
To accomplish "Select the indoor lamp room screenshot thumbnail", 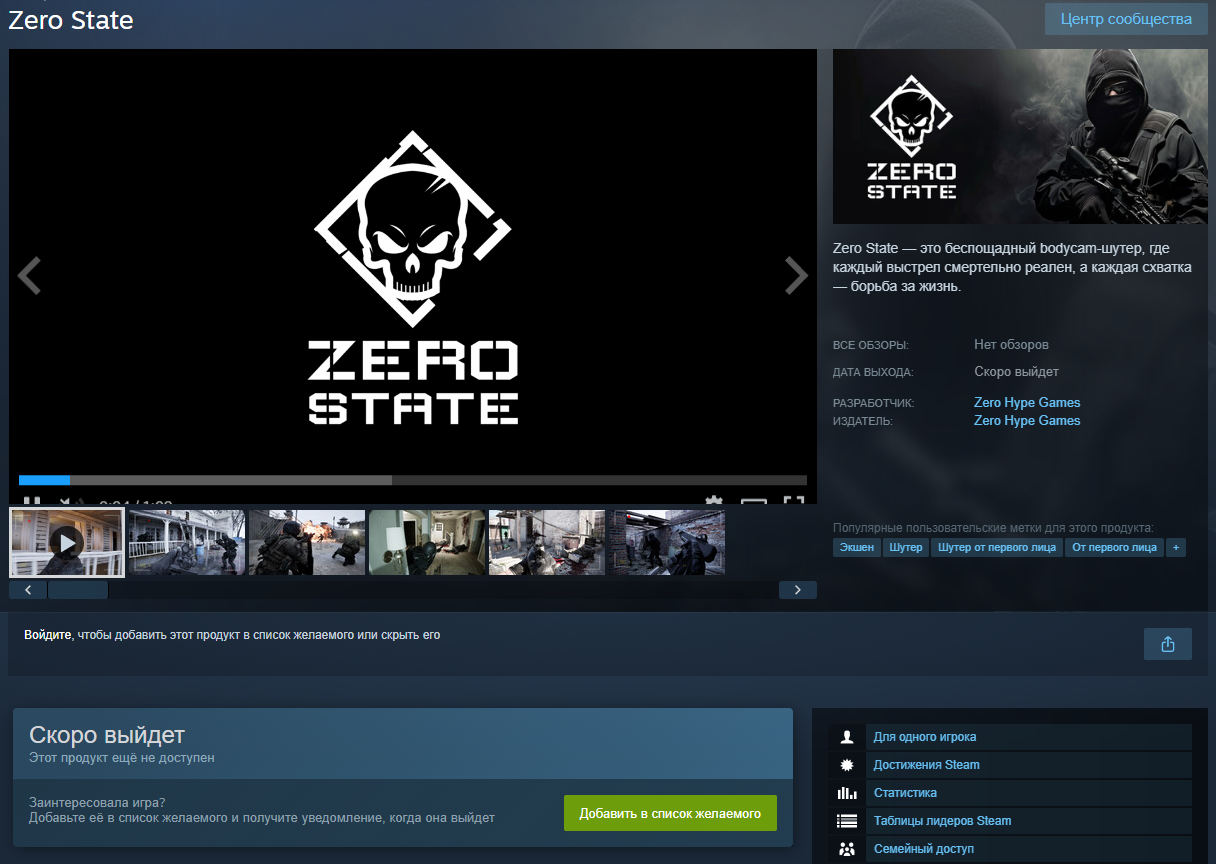I will tap(427, 542).
